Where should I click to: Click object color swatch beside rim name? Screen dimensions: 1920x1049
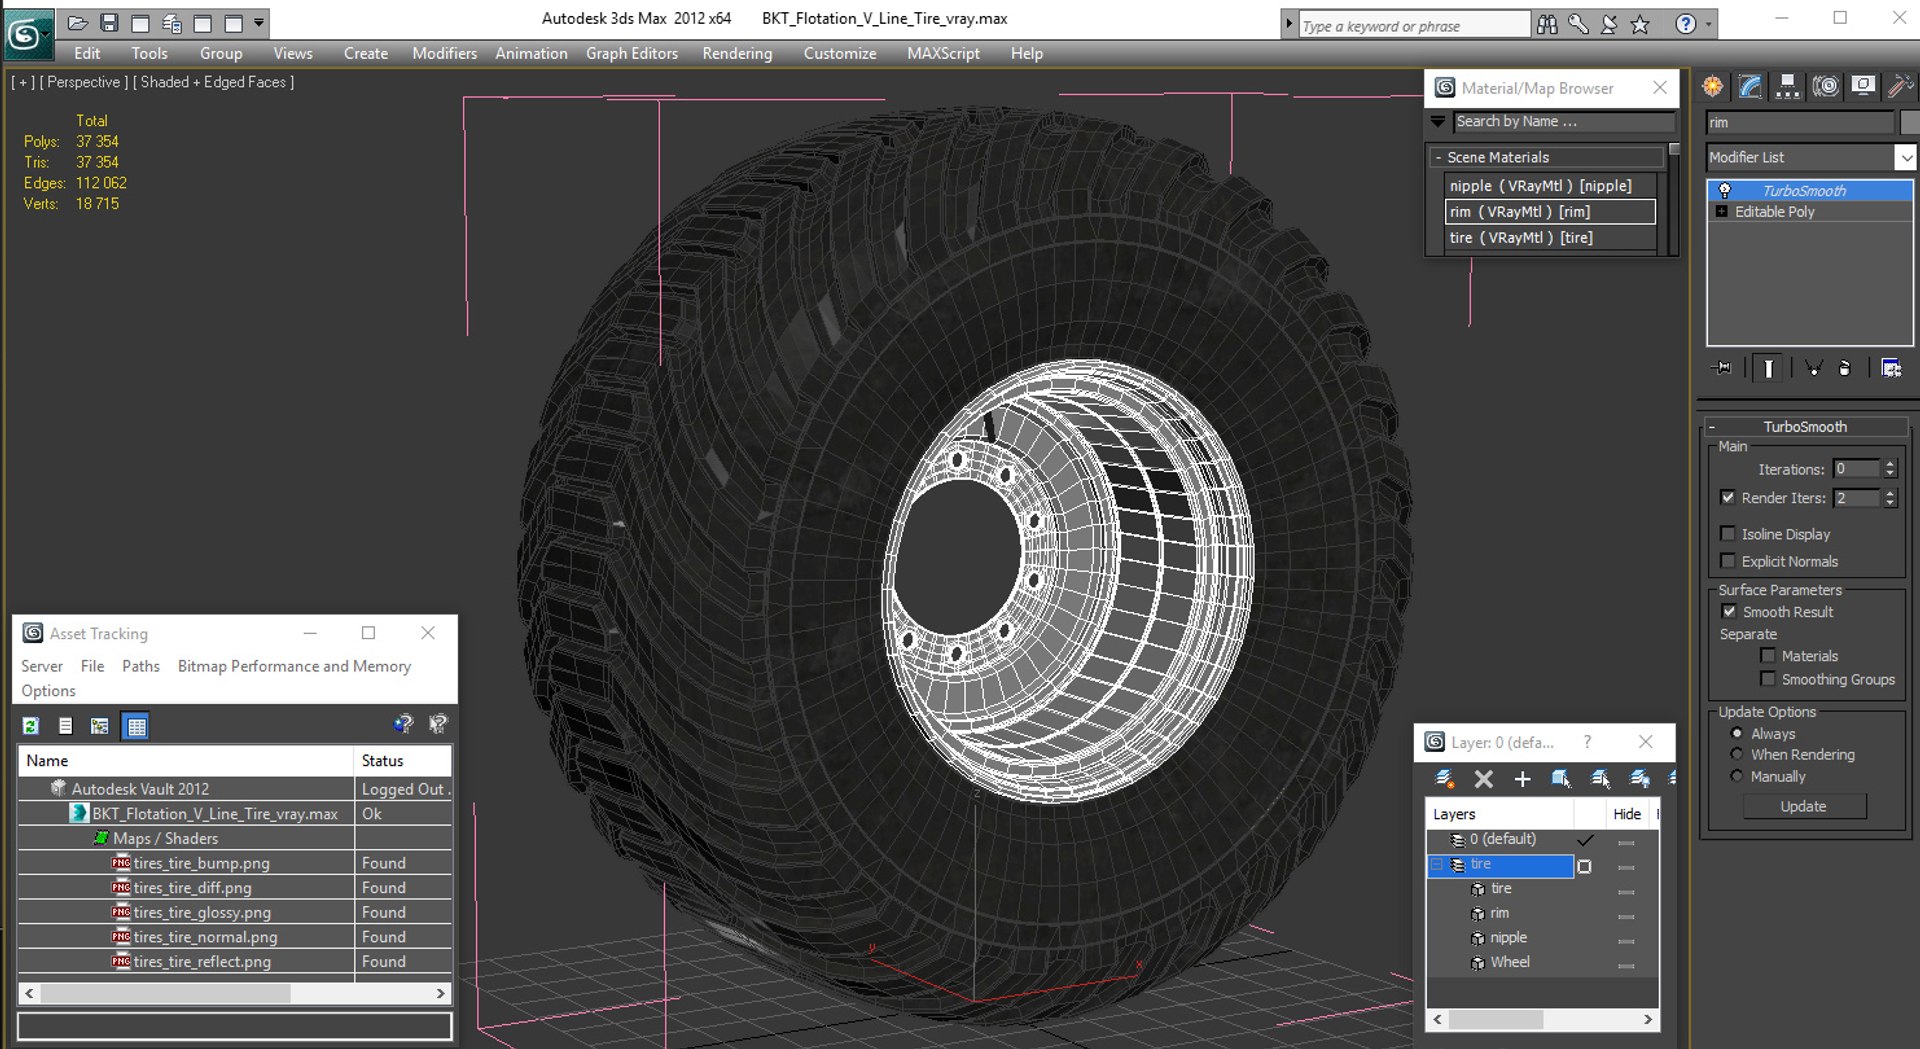click(1909, 122)
